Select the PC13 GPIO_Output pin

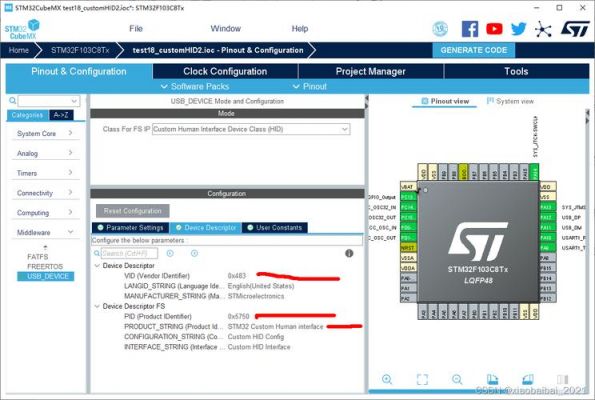click(x=408, y=197)
